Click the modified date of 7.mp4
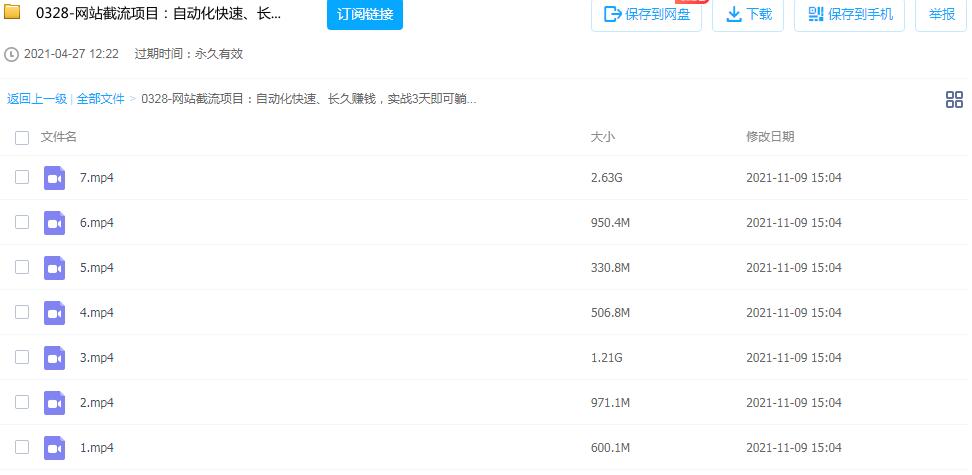The height and width of the screenshot is (475, 972). click(793, 178)
